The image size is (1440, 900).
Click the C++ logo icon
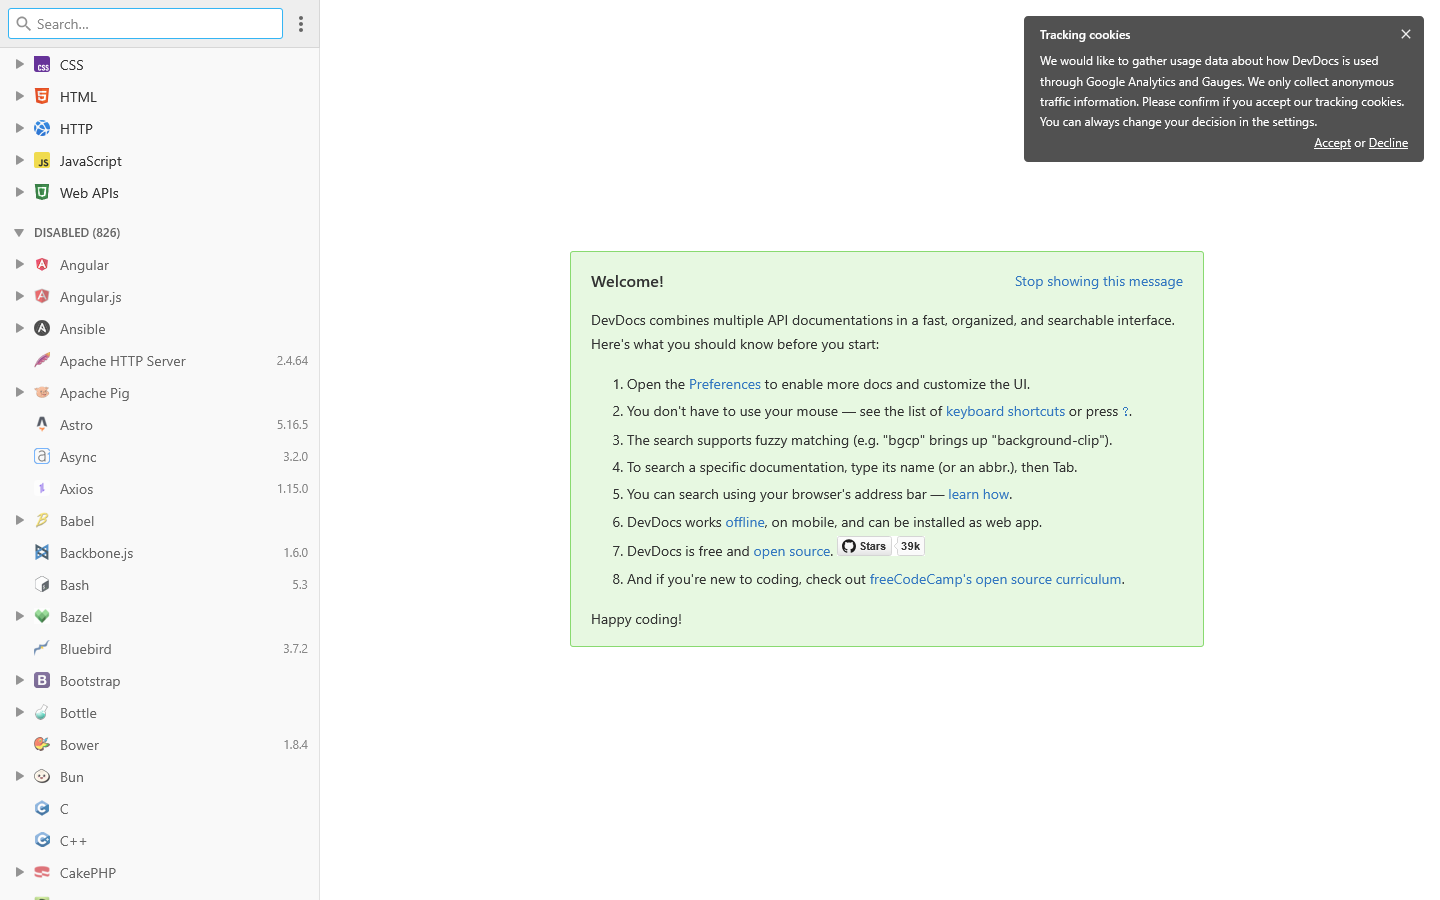tap(42, 841)
